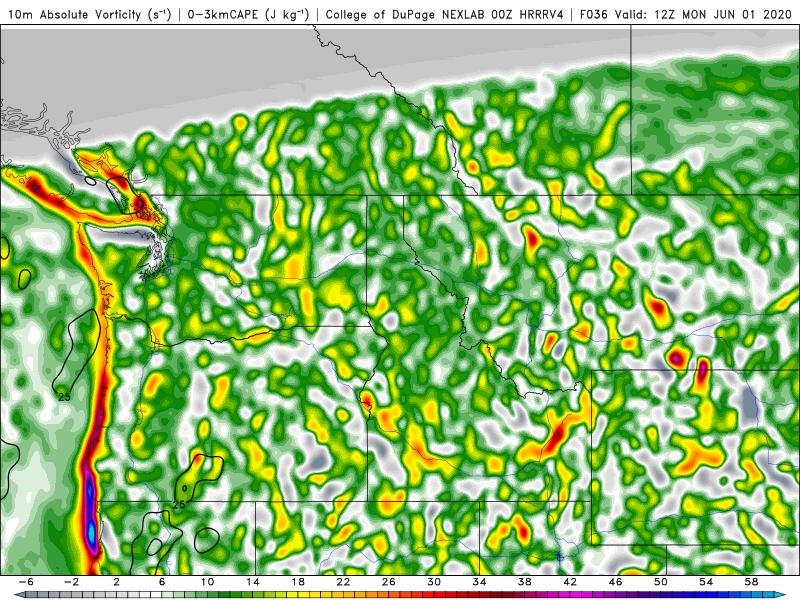Screen dimensions: 800x600
Task: Click the "14" color scale label
Action: (253, 582)
